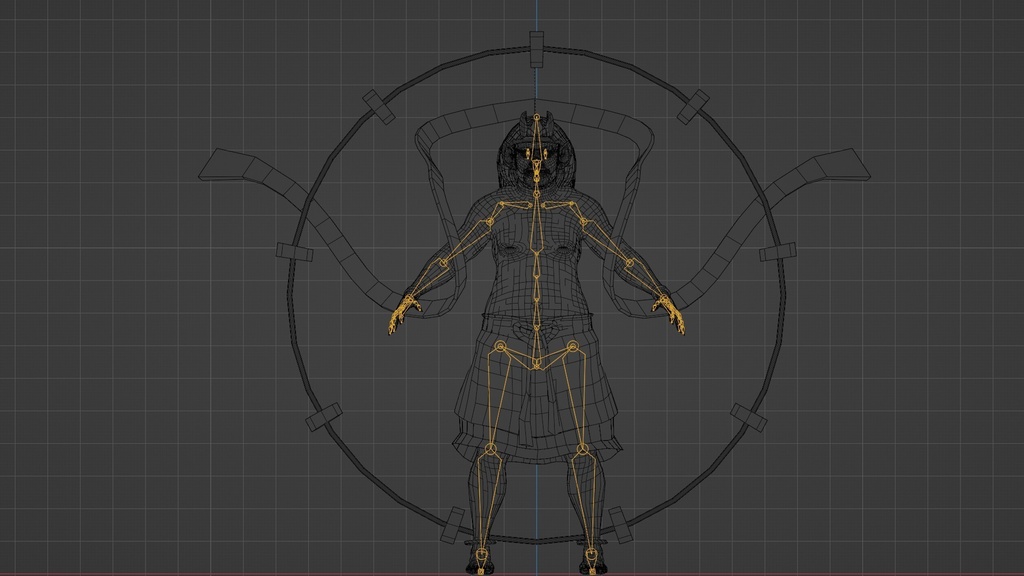The height and width of the screenshot is (576, 1024).
Task: Select the shoulder joint on screen-right arm
Action: coord(584,223)
